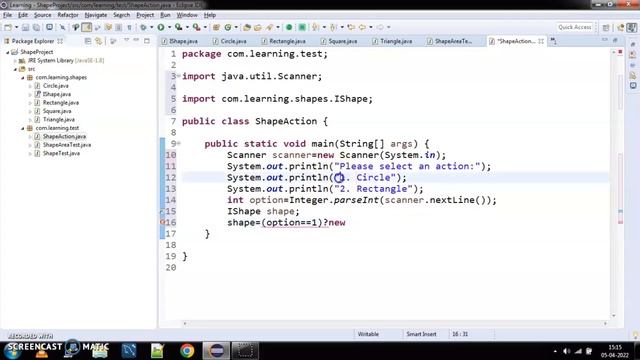Switch to the ShapeAreaTe... editor tab
The image size is (640, 360).
click(x=449, y=41)
